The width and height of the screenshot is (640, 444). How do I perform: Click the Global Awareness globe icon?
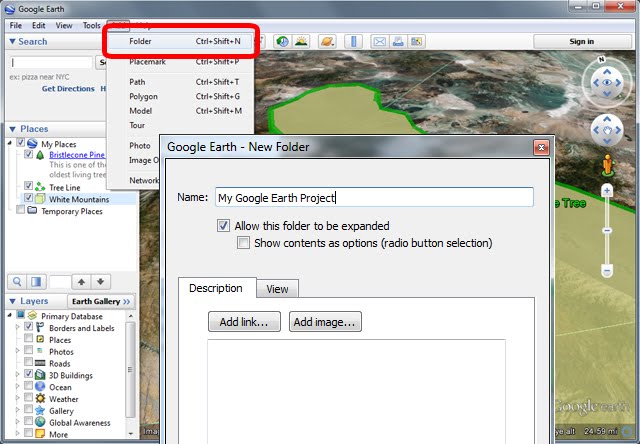click(40, 422)
